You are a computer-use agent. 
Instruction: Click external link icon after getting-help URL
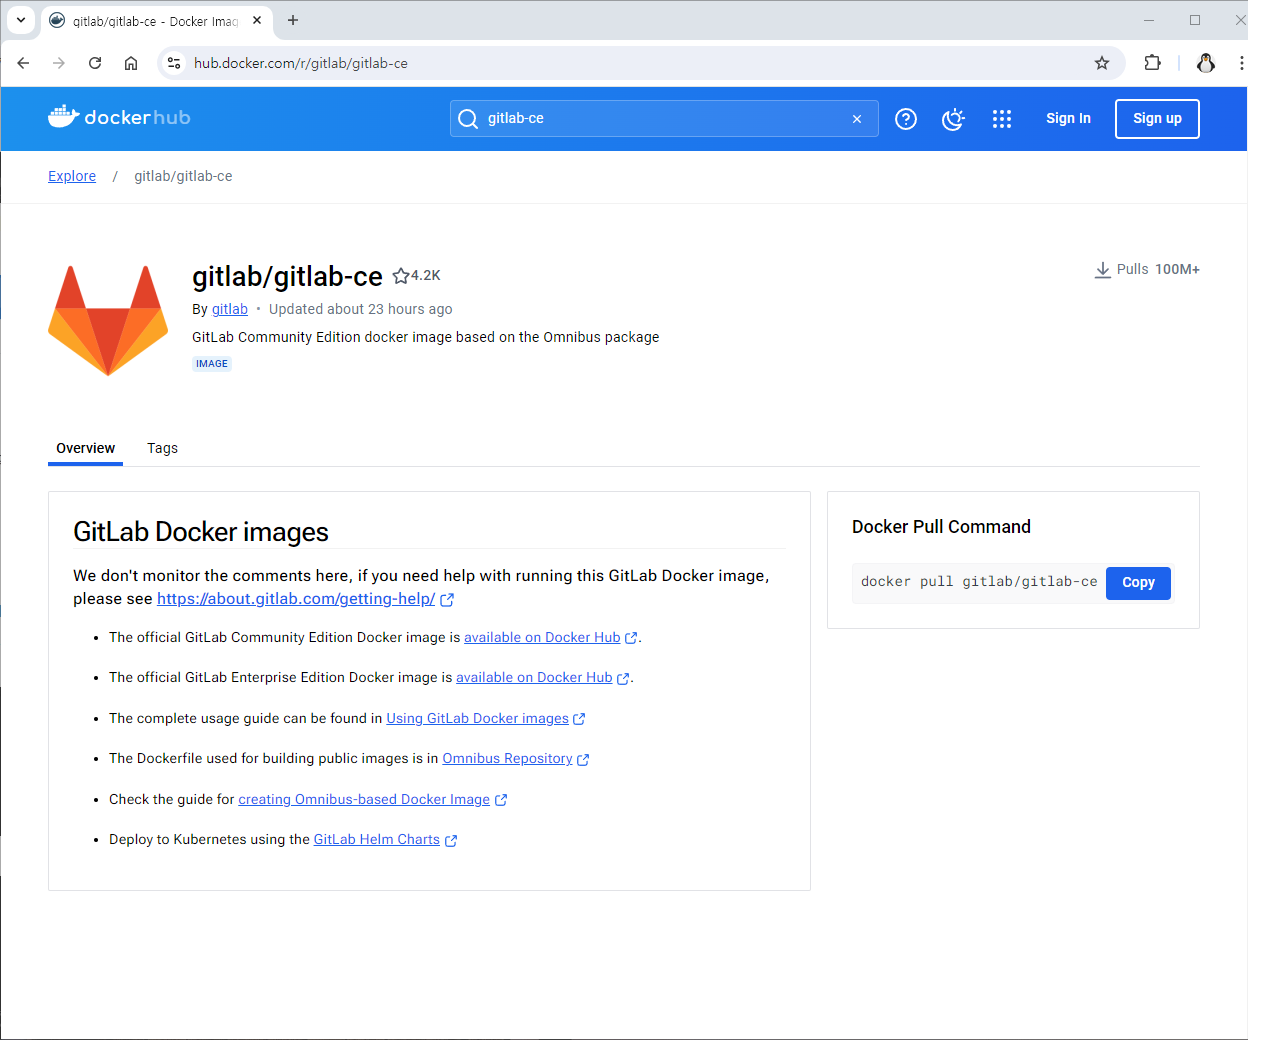[x=447, y=600]
